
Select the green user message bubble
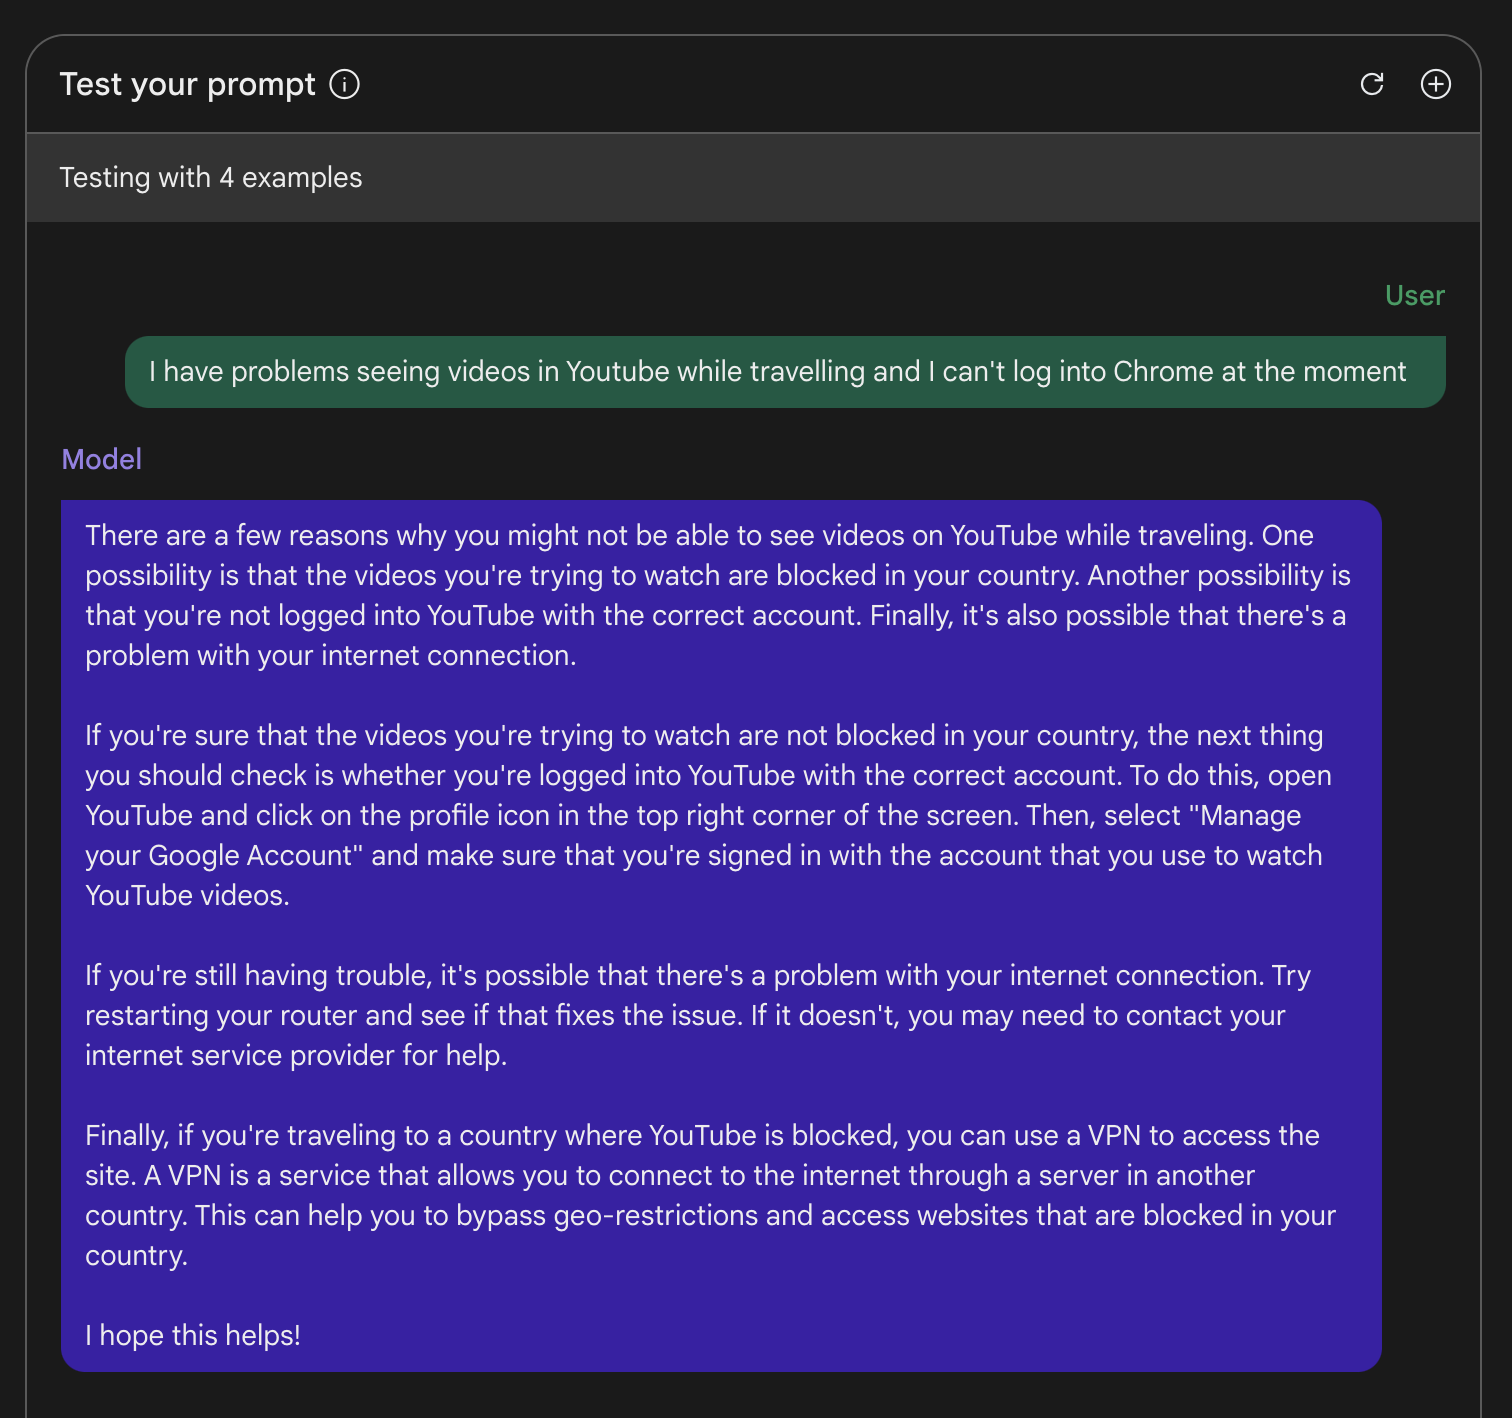[x=785, y=372]
